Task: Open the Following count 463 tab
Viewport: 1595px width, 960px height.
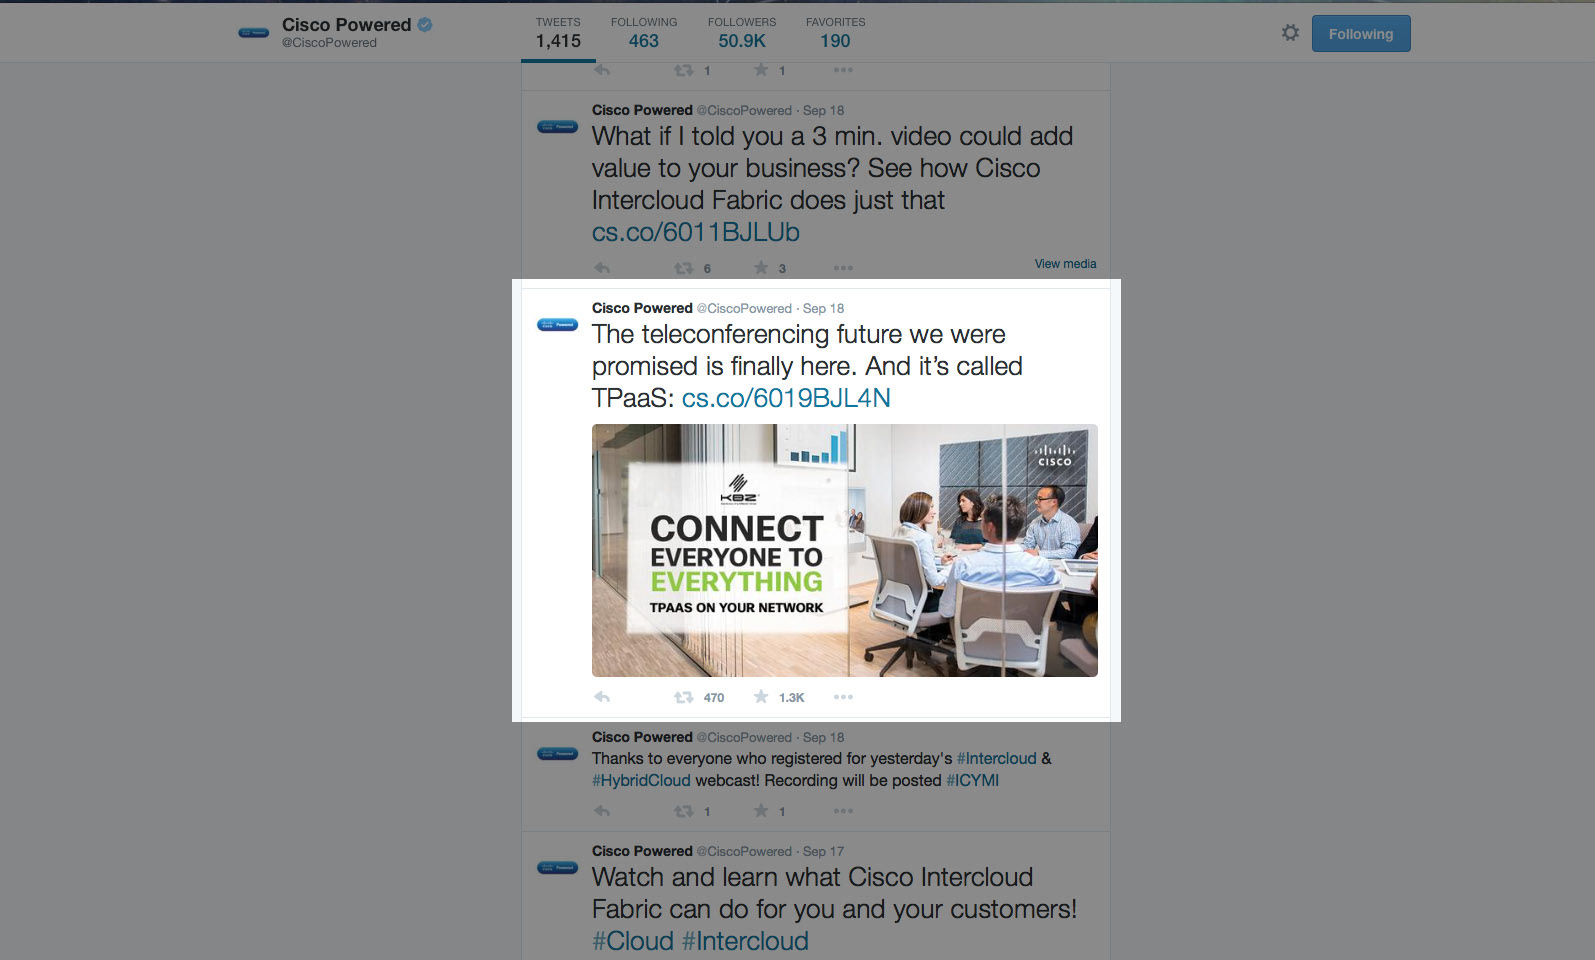Action: [x=644, y=33]
